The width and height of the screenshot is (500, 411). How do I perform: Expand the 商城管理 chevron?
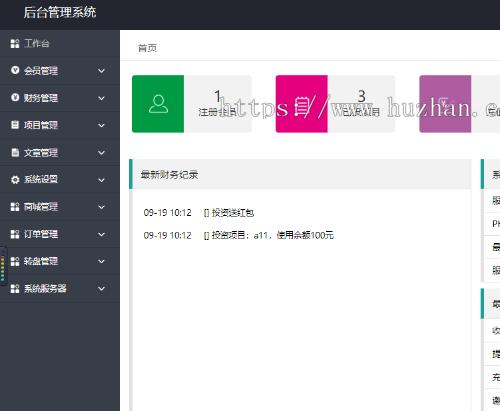click(101, 207)
